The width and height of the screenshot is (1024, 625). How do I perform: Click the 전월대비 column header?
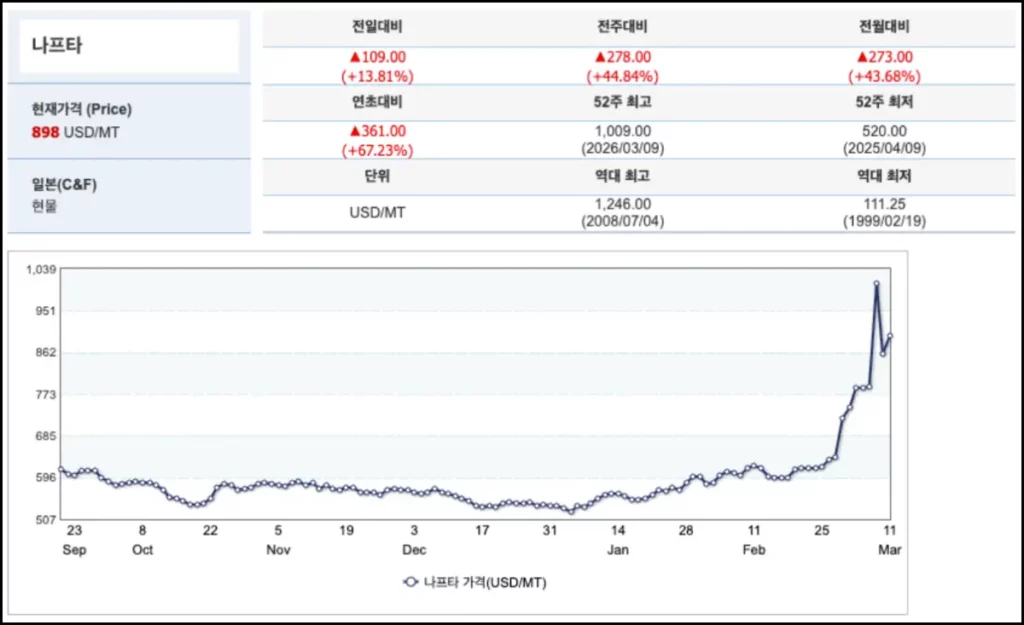tap(884, 26)
